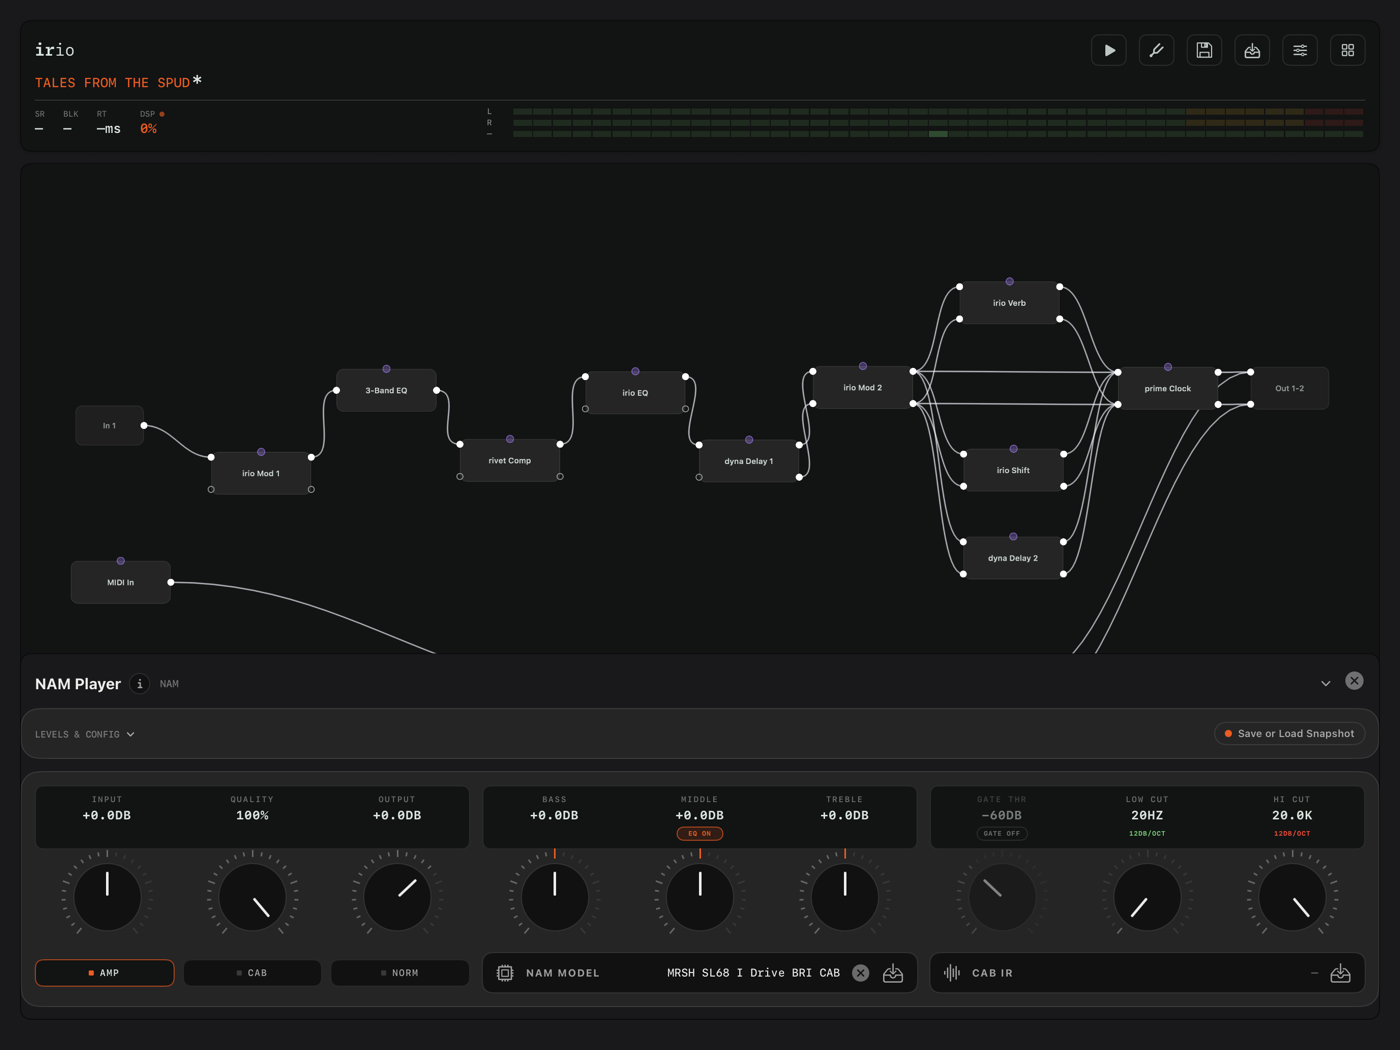
Task: Click the MIDI In output port
Action: tap(171, 582)
